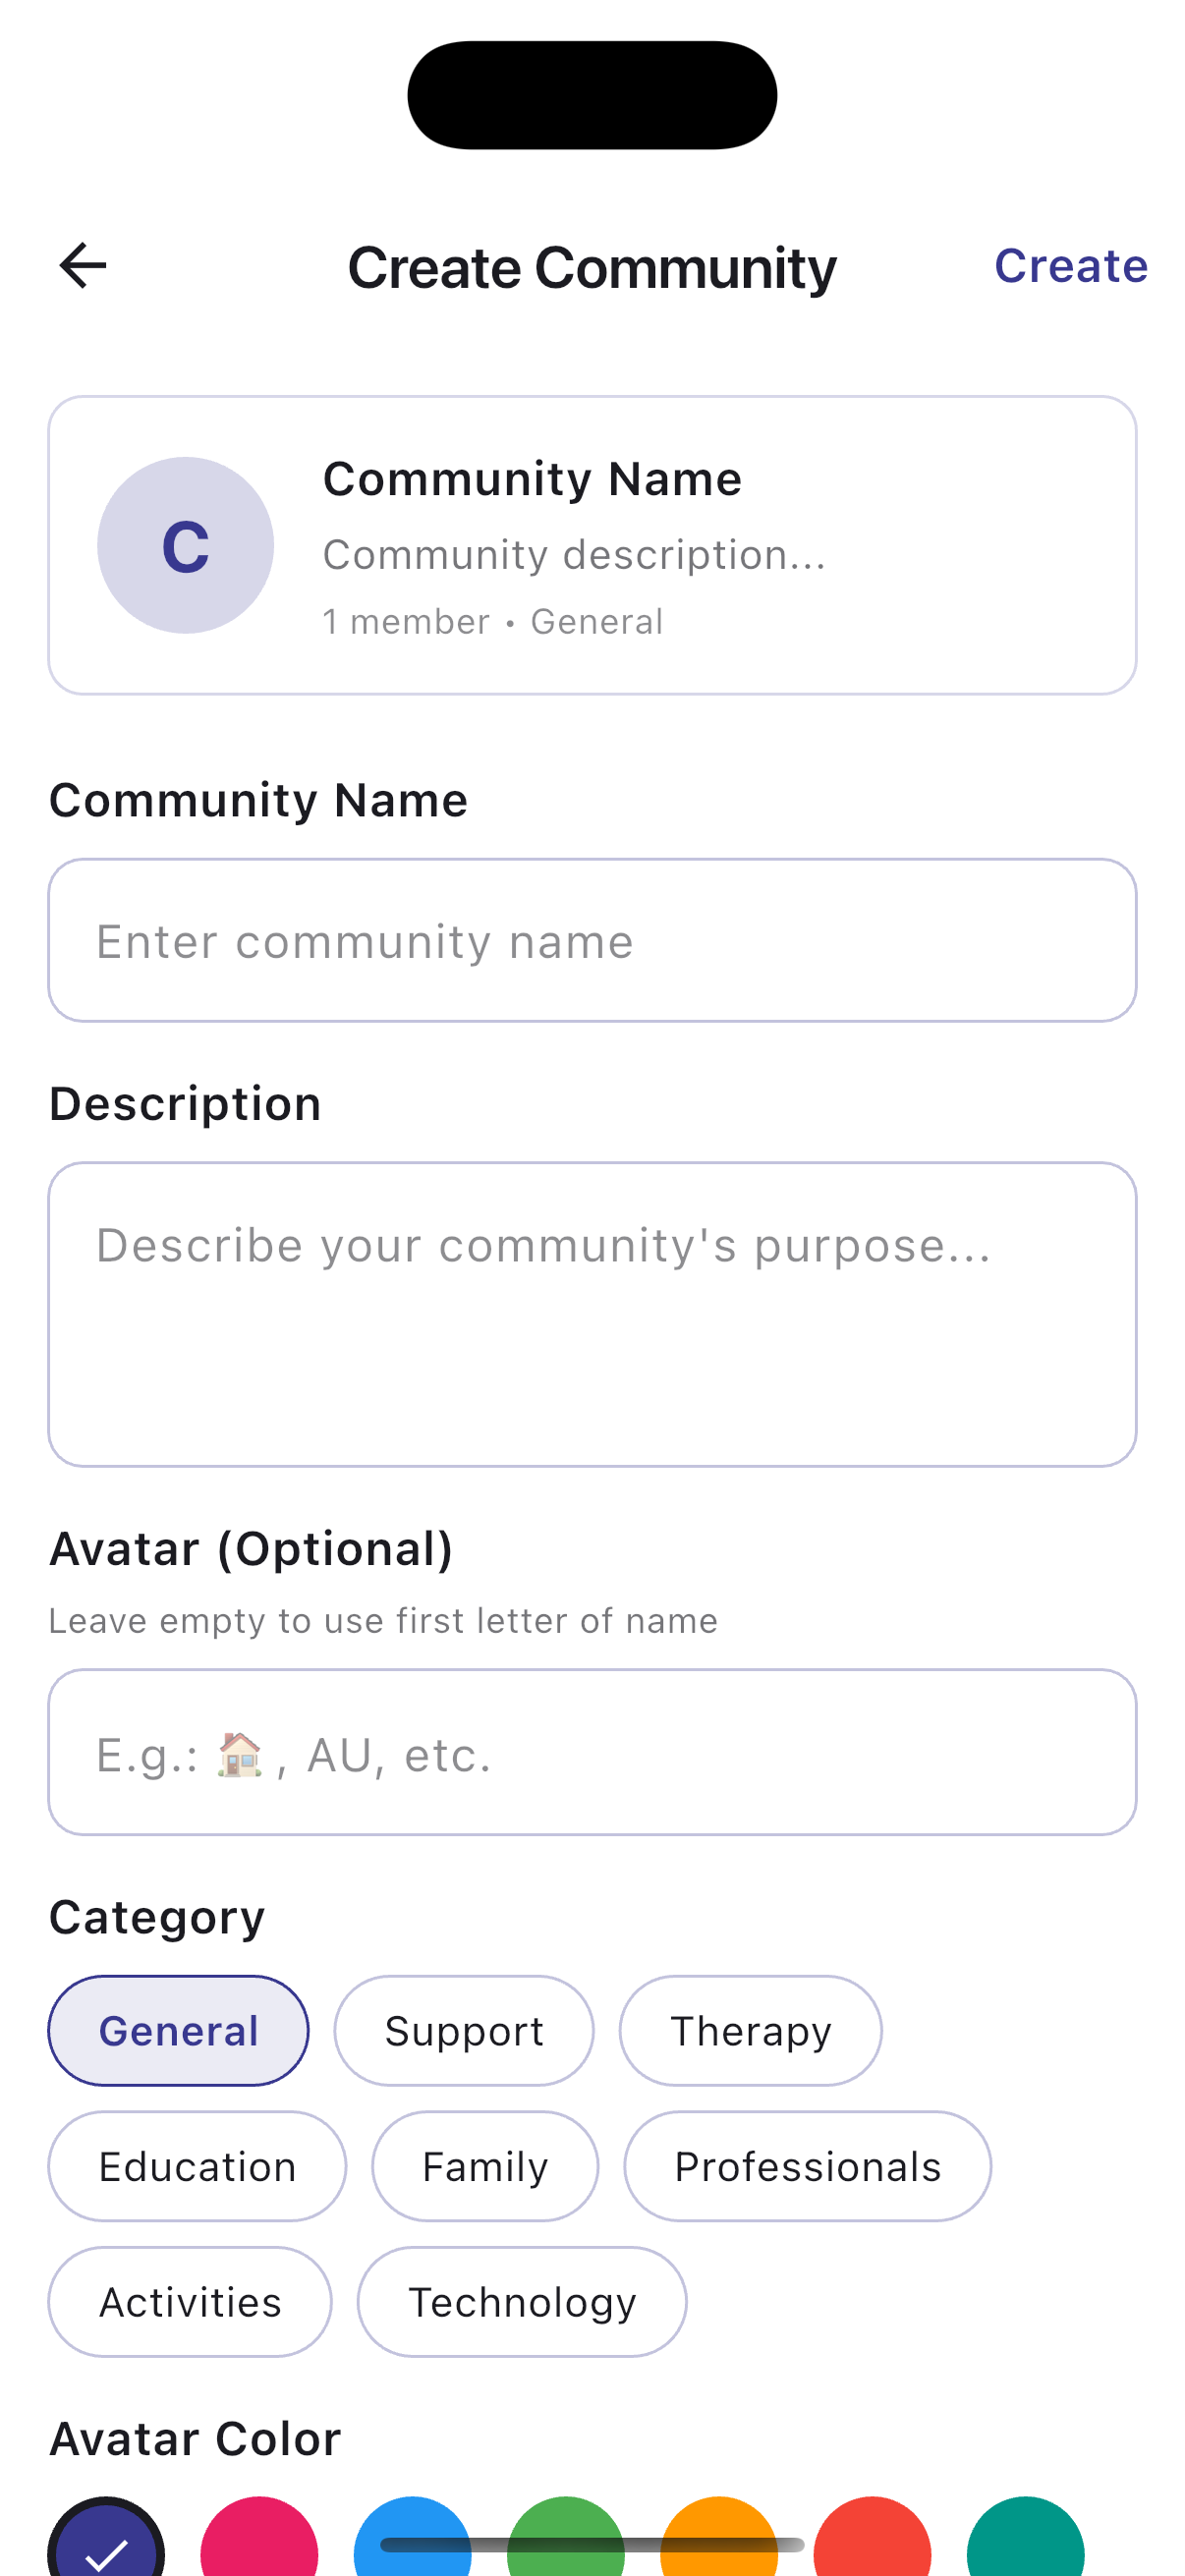Choose the Therapy category chip
The image size is (1185, 2576).
(x=750, y=2030)
